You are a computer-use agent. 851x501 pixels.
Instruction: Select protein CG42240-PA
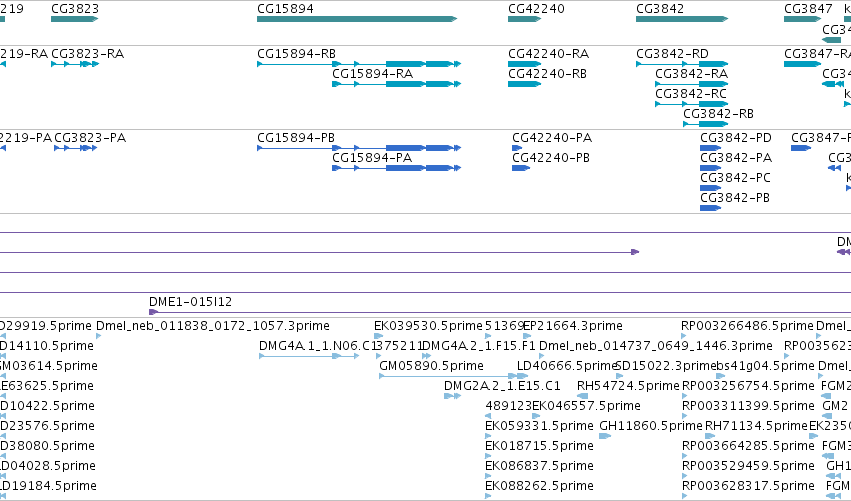pos(517,148)
